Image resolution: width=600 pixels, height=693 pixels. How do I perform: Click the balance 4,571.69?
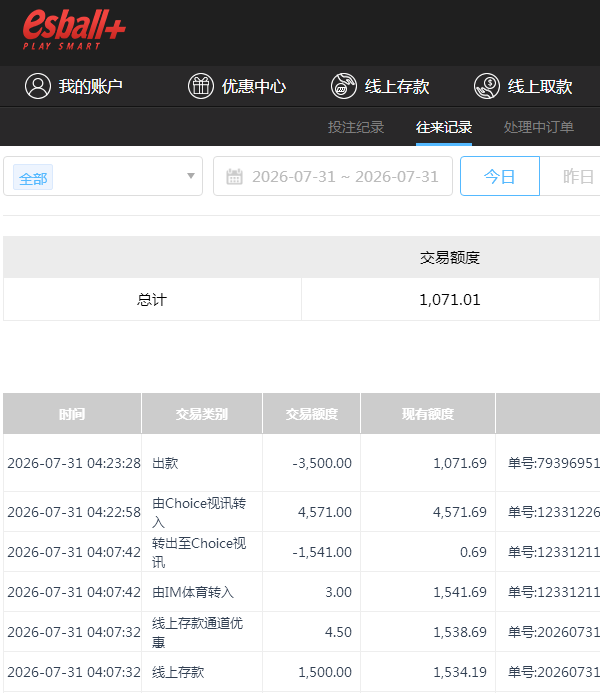(460, 512)
